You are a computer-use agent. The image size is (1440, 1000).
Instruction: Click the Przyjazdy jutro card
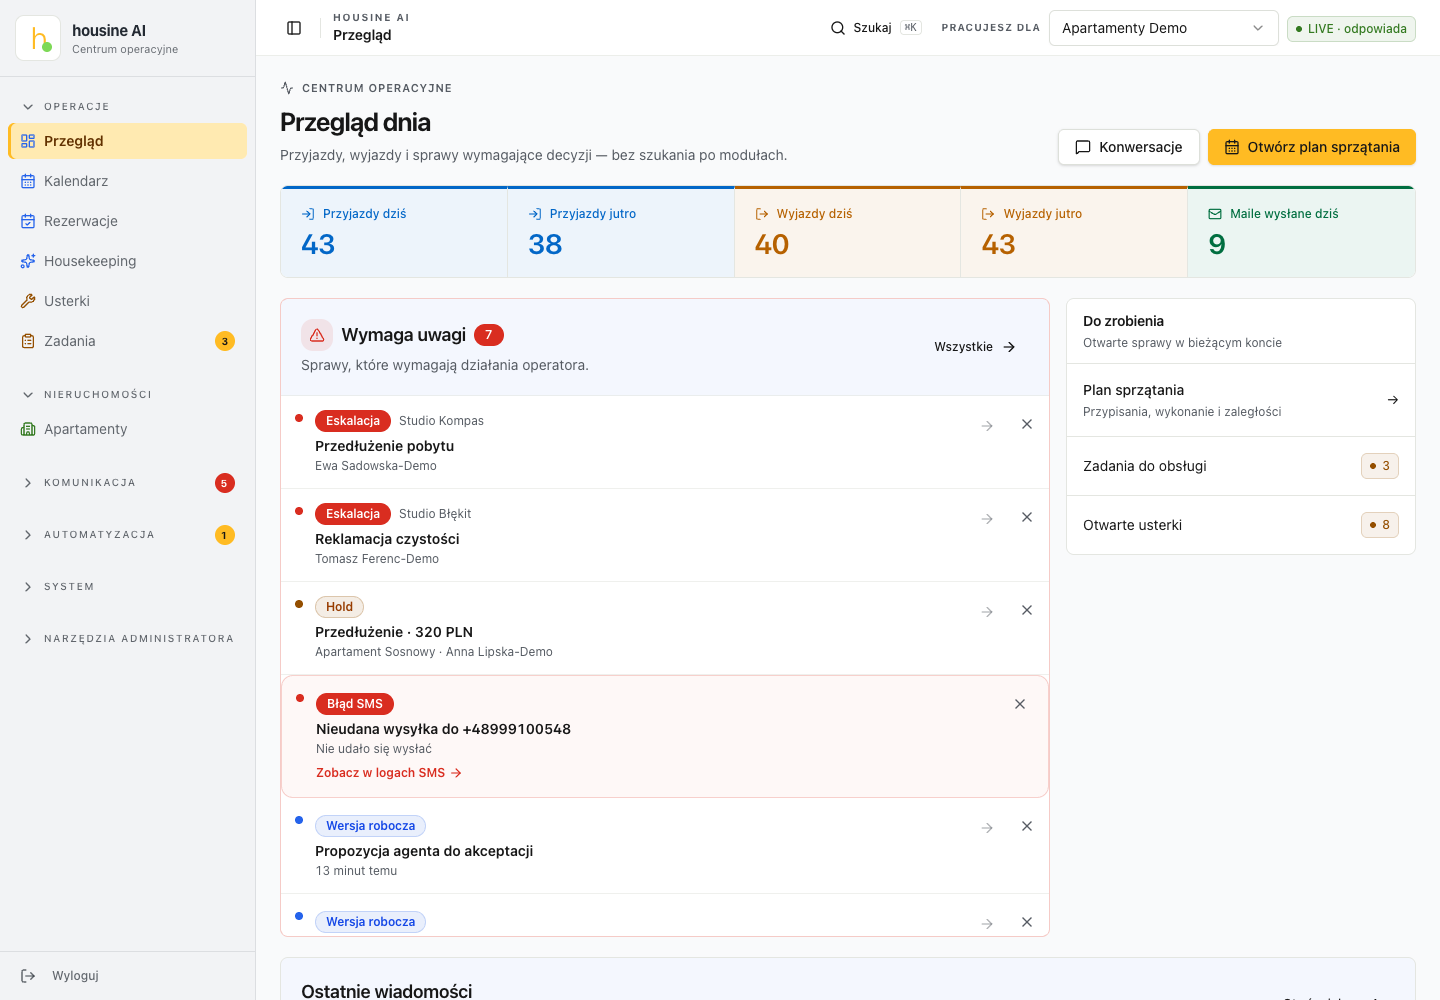click(x=621, y=232)
